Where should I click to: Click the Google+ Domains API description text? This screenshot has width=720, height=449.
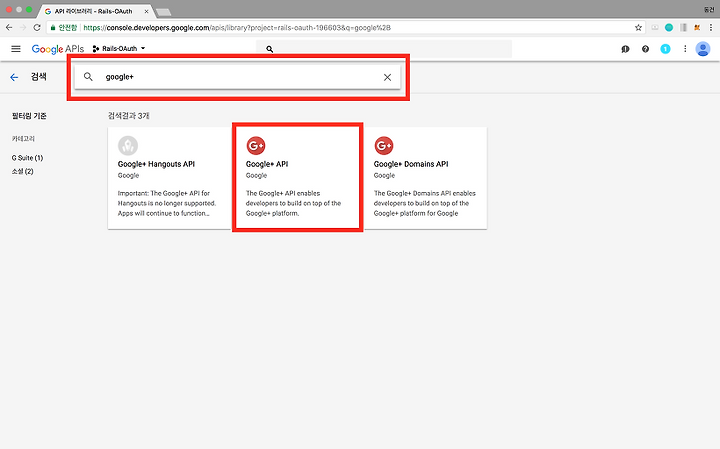tap(425, 203)
